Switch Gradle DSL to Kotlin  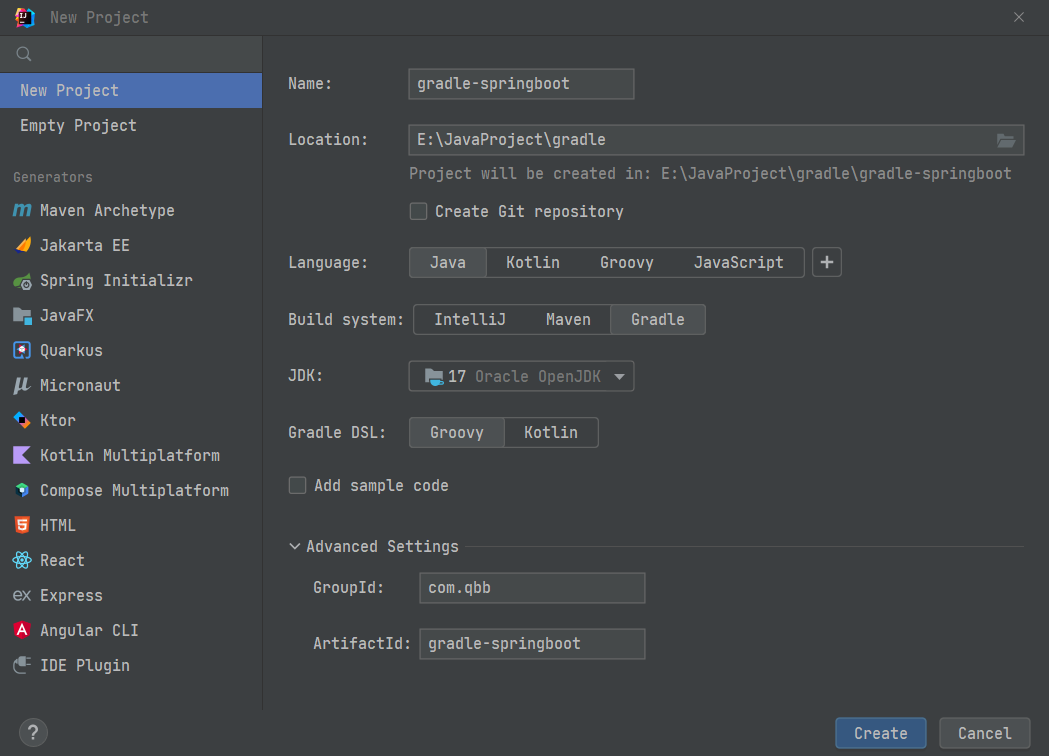point(551,432)
